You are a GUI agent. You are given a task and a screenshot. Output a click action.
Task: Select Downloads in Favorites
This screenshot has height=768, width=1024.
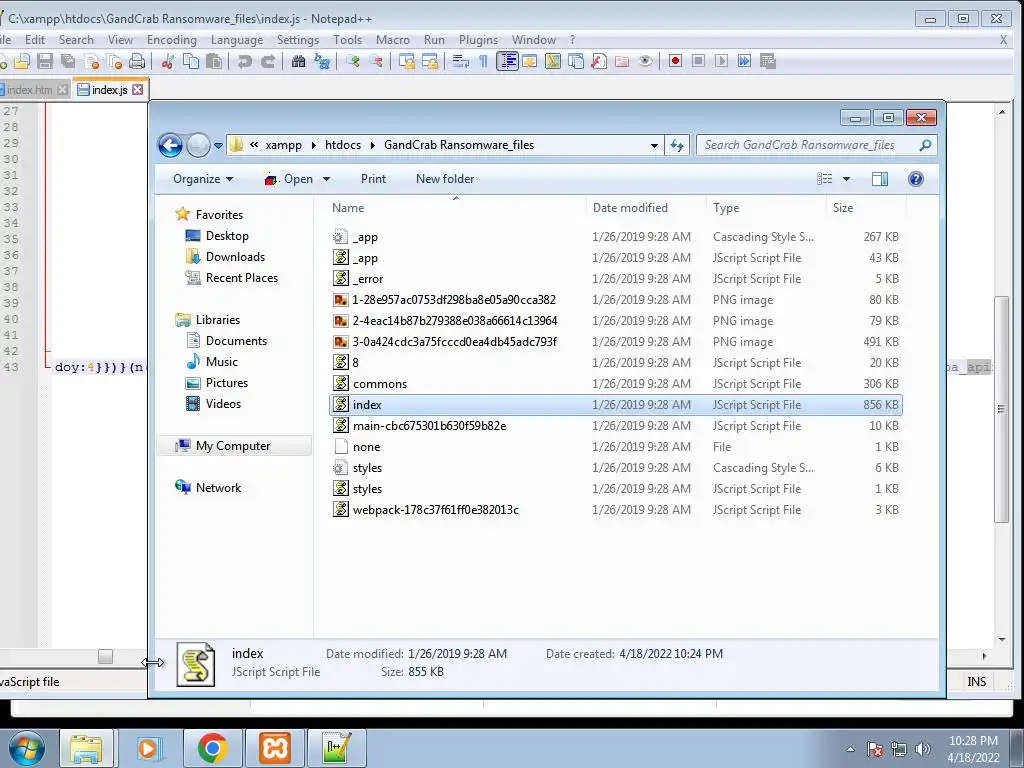pyautogui.click(x=235, y=257)
